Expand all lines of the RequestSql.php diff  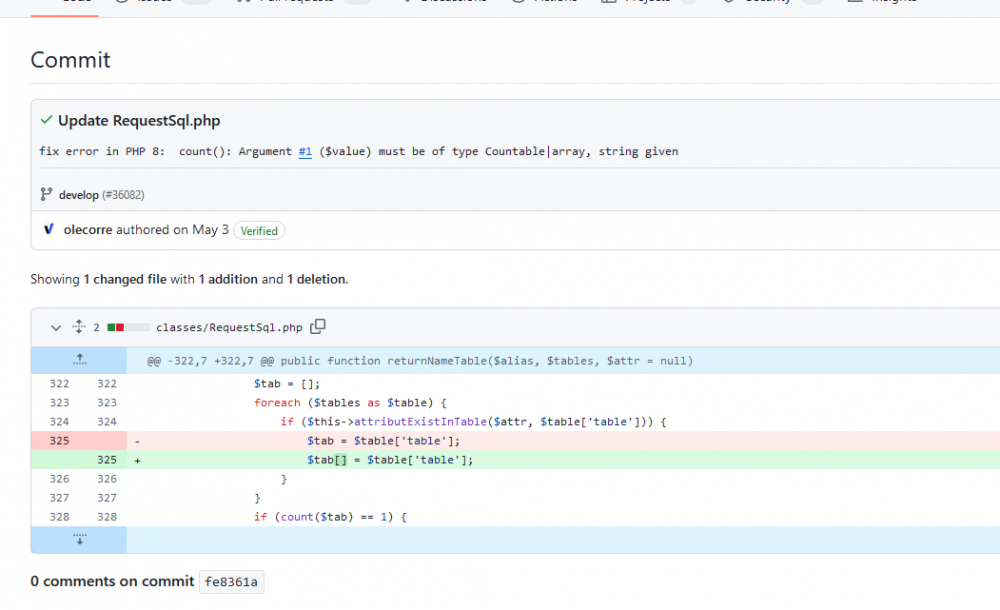click(x=78, y=327)
